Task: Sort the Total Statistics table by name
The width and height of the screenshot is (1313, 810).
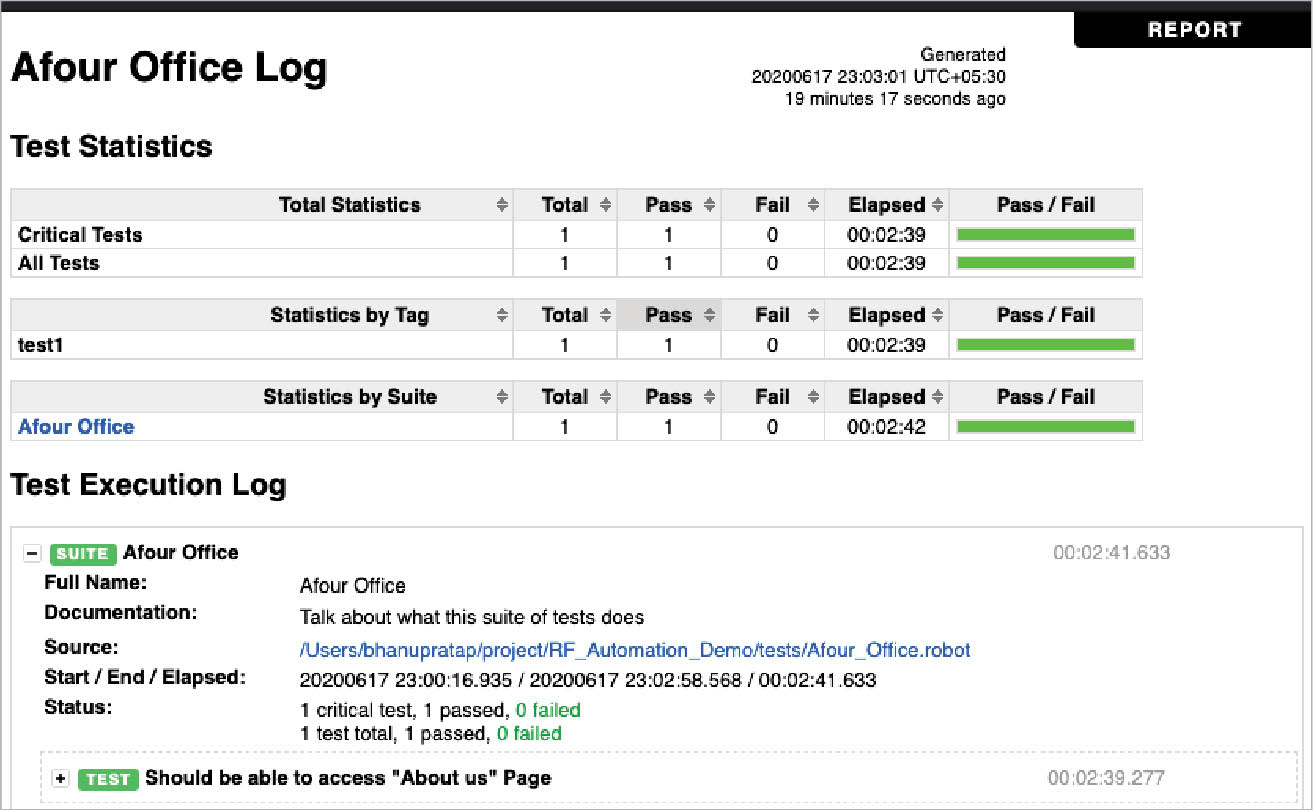Action: pyautogui.click(x=503, y=204)
